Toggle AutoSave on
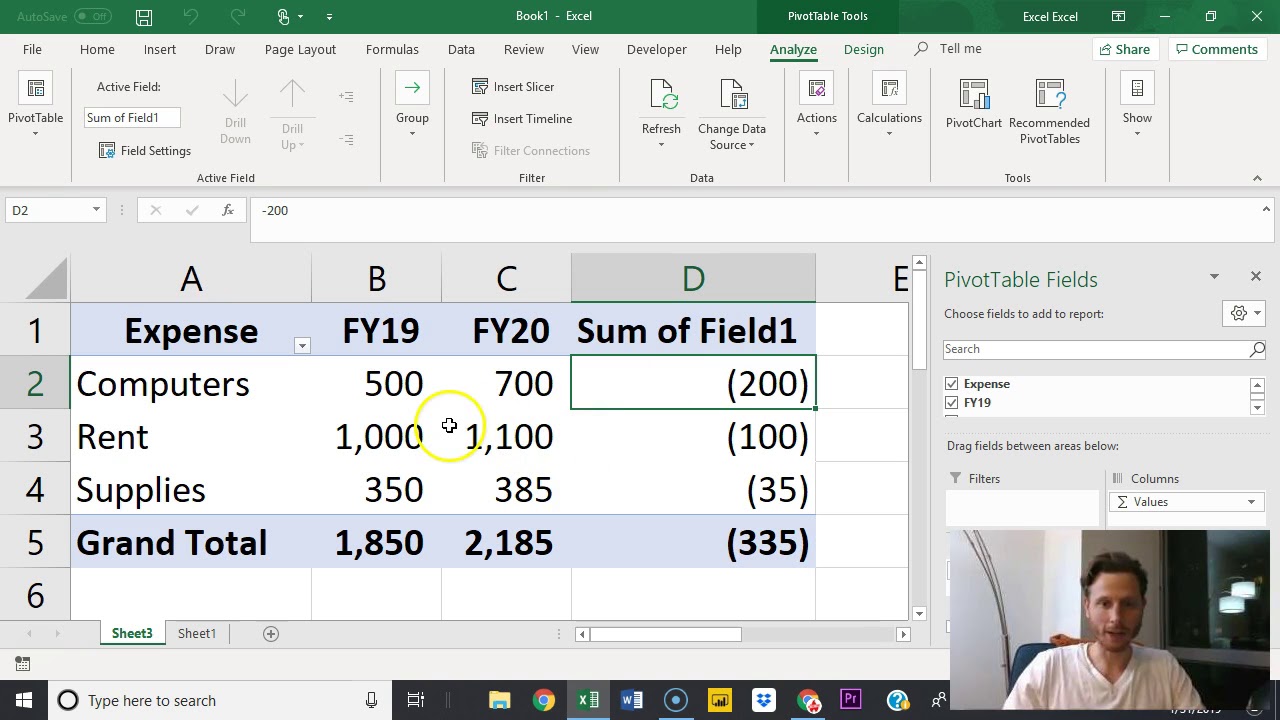 [x=93, y=16]
